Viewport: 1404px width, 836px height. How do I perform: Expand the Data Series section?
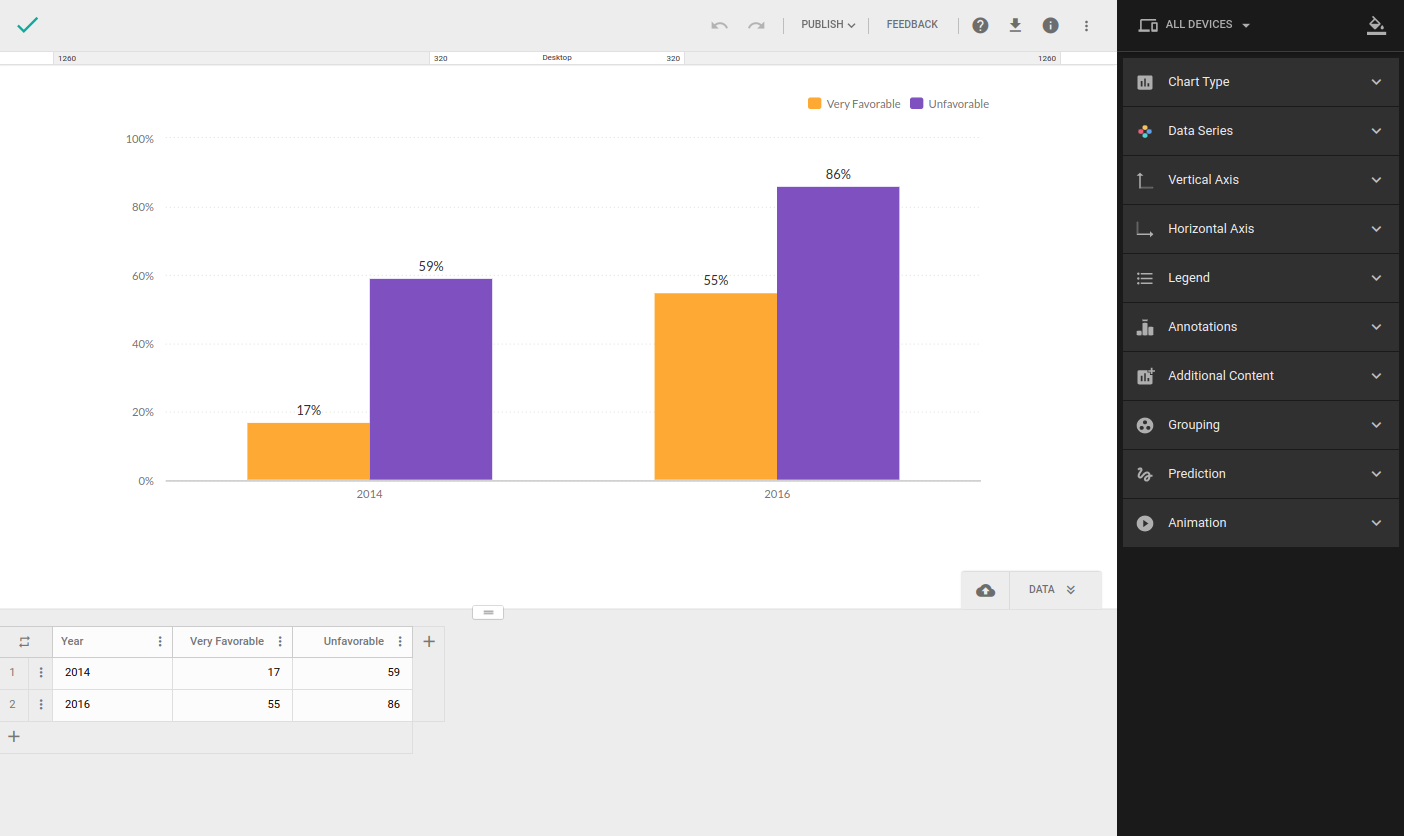[x=1260, y=131]
